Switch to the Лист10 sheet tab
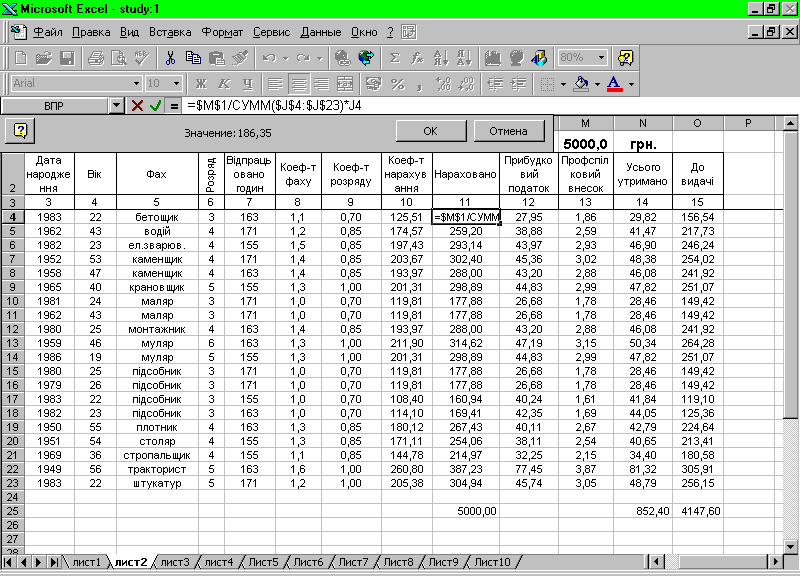This screenshot has width=800, height=576. click(492, 562)
